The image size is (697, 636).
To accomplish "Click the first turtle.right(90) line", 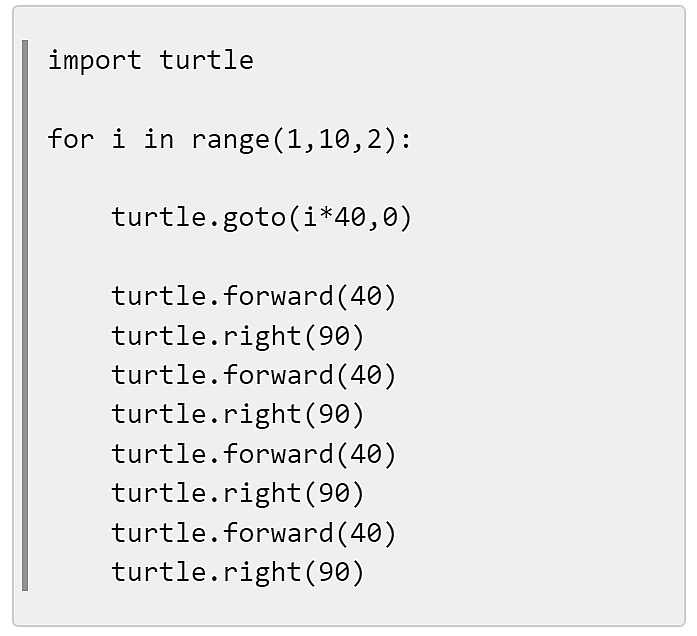I will coord(238,336).
